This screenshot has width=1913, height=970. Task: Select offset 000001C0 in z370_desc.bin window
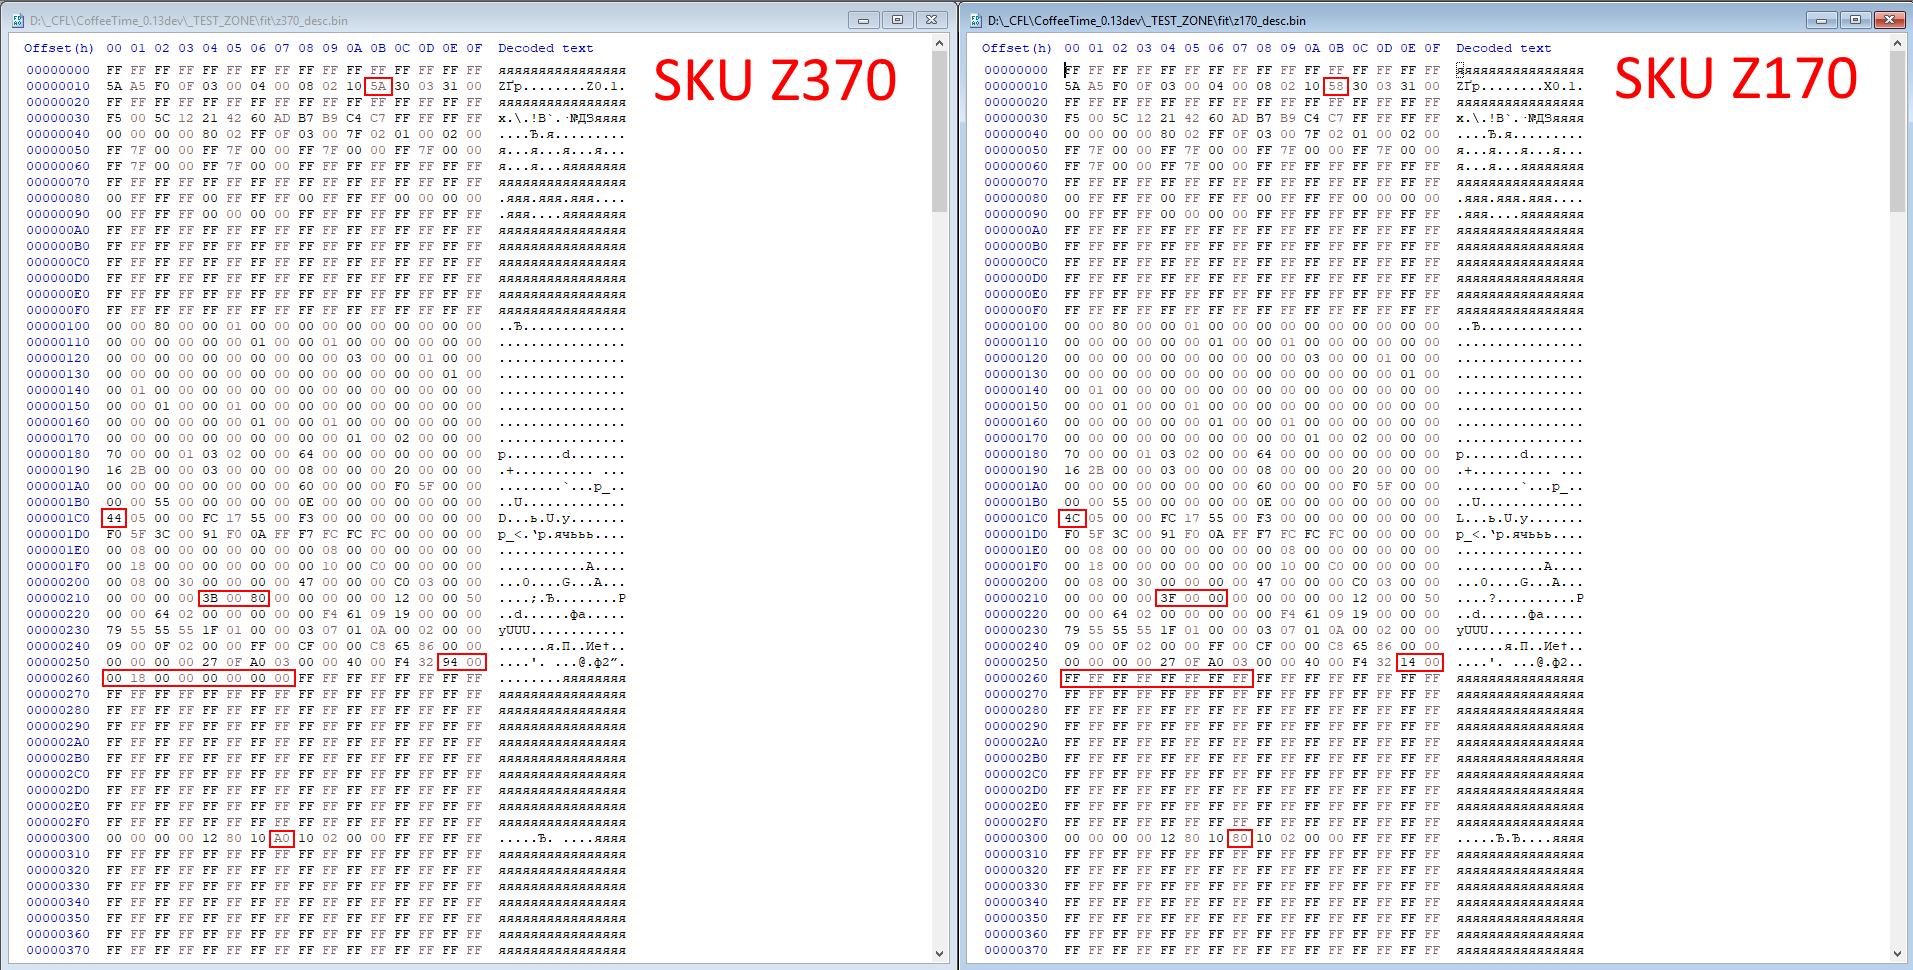(58, 518)
